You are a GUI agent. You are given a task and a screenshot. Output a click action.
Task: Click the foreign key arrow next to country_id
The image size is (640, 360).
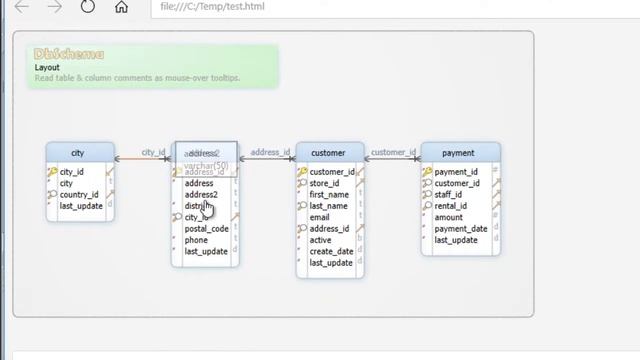click(x=110, y=194)
